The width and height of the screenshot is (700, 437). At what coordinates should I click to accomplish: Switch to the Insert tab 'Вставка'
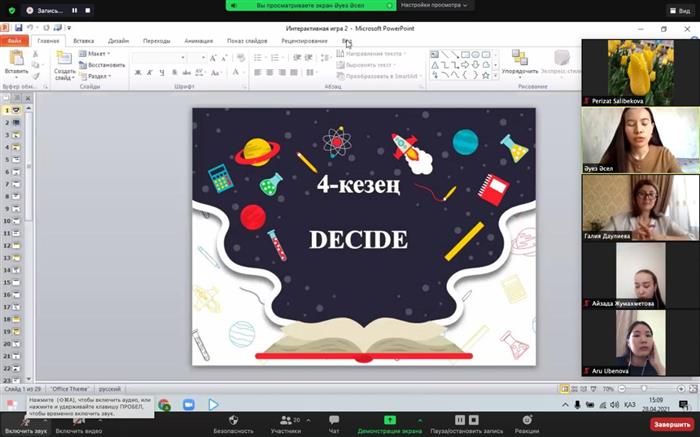pos(84,41)
